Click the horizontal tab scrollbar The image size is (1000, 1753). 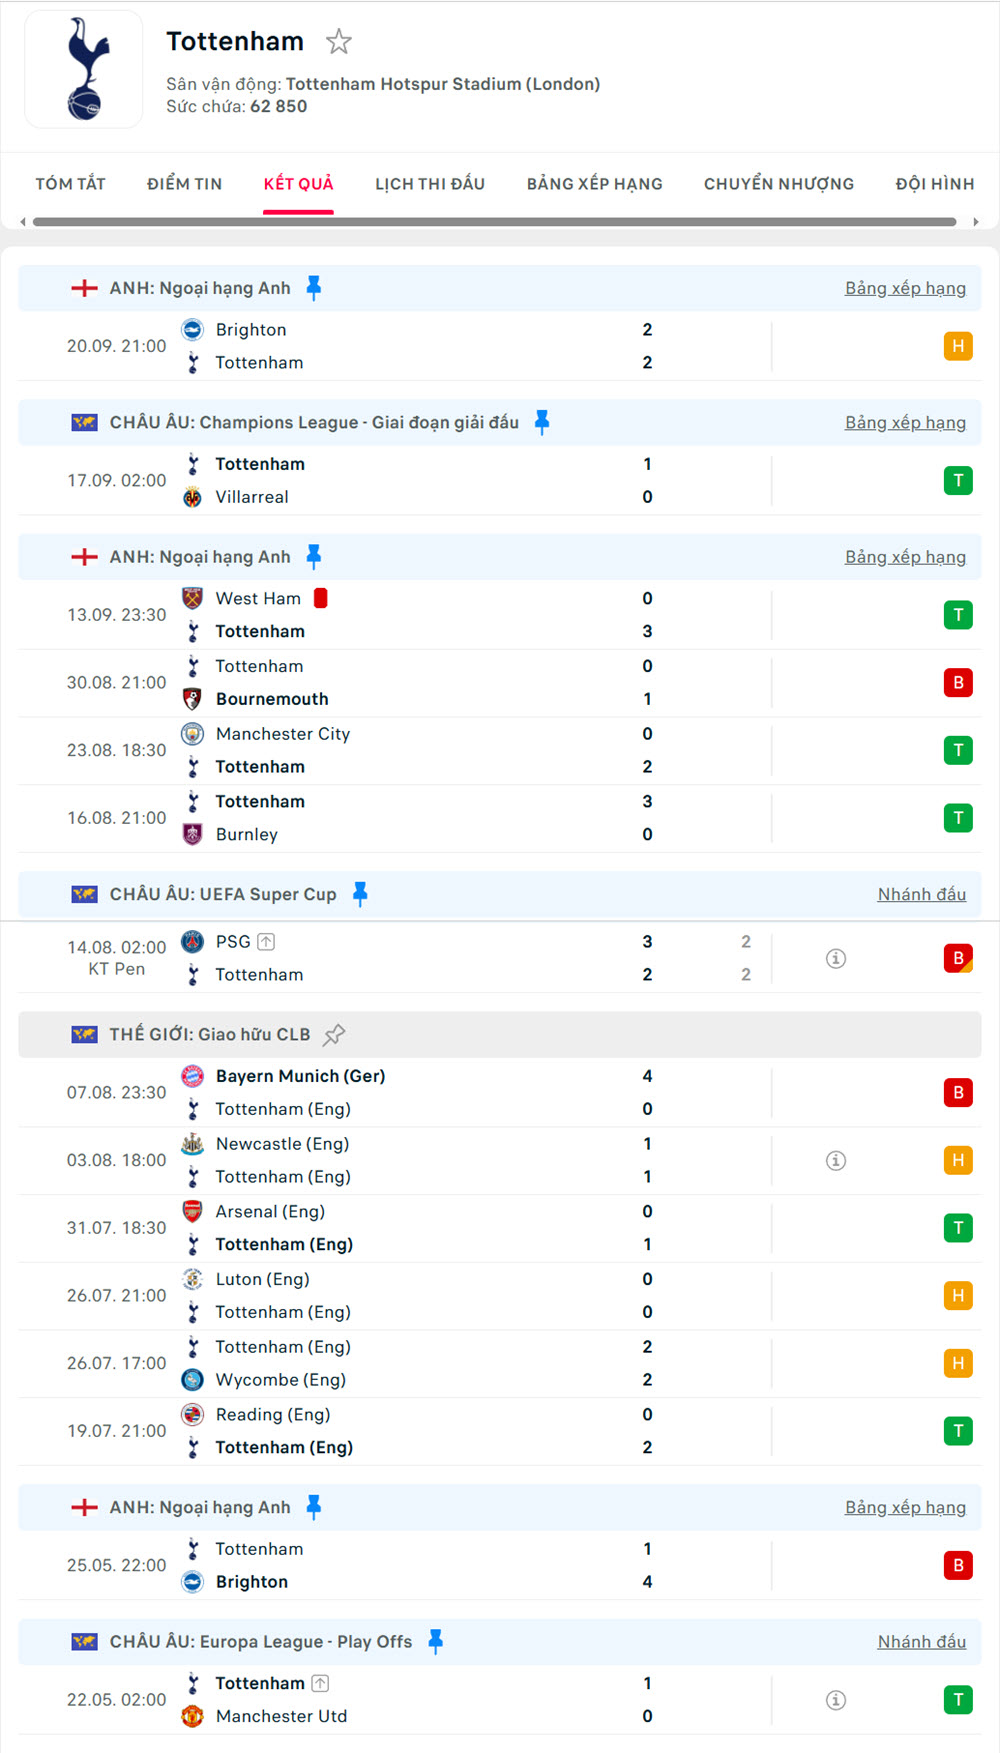click(x=495, y=222)
